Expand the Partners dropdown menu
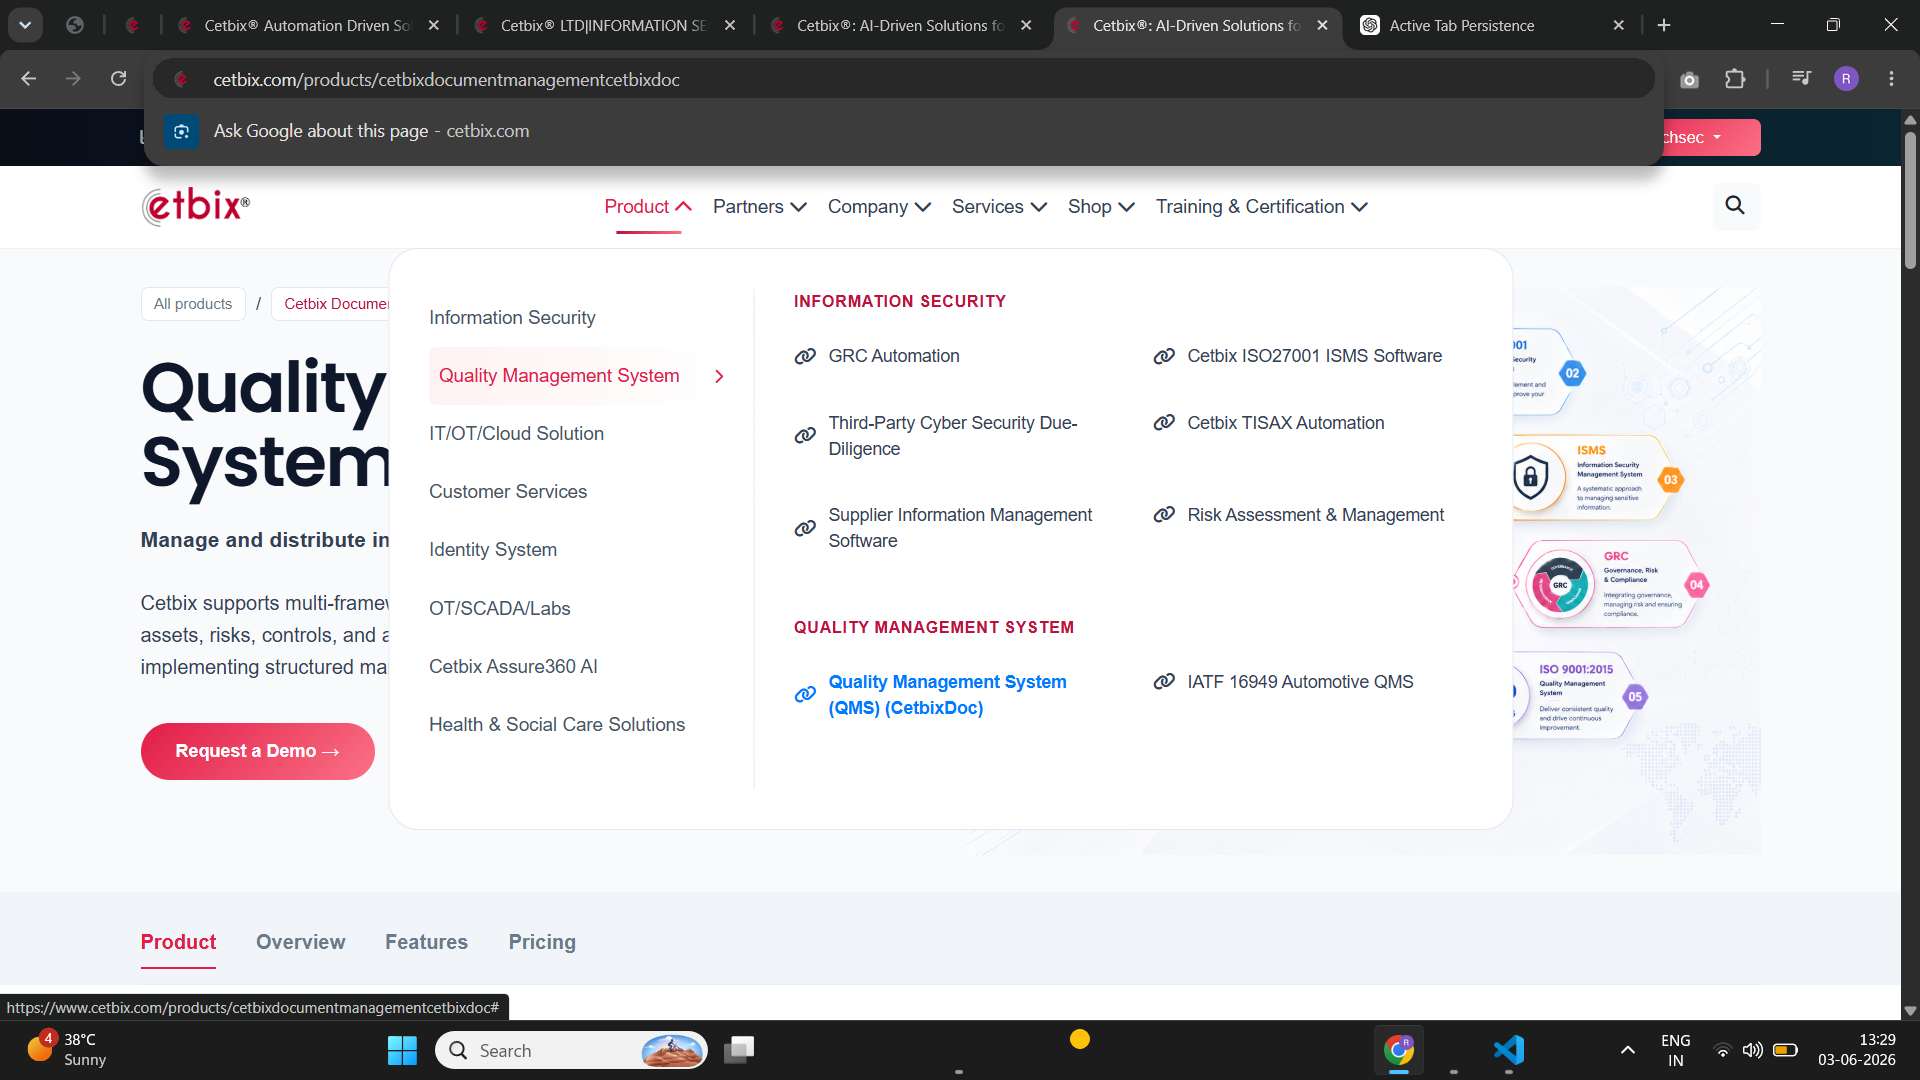 759,207
